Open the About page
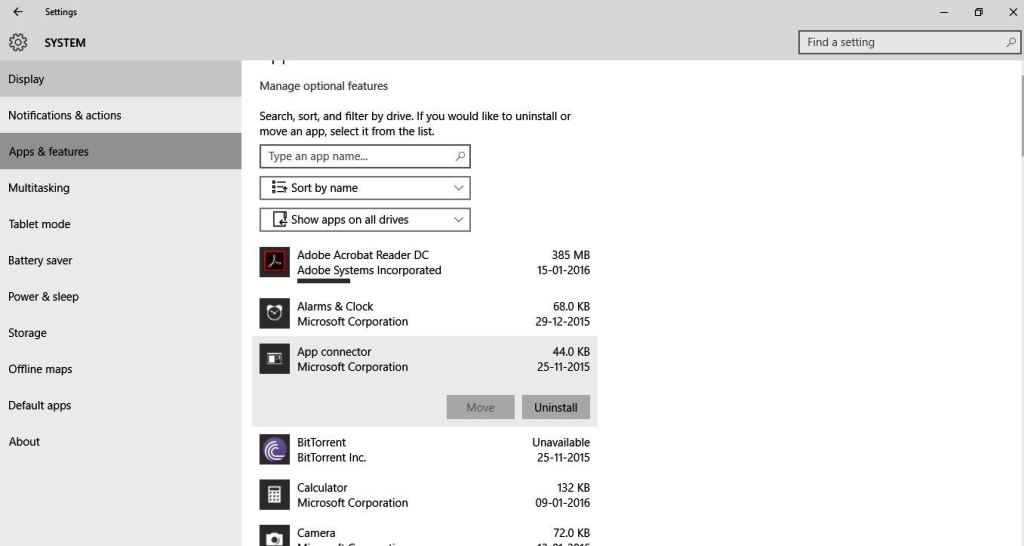This screenshot has height=546, width=1024. click(x=121, y=442)
